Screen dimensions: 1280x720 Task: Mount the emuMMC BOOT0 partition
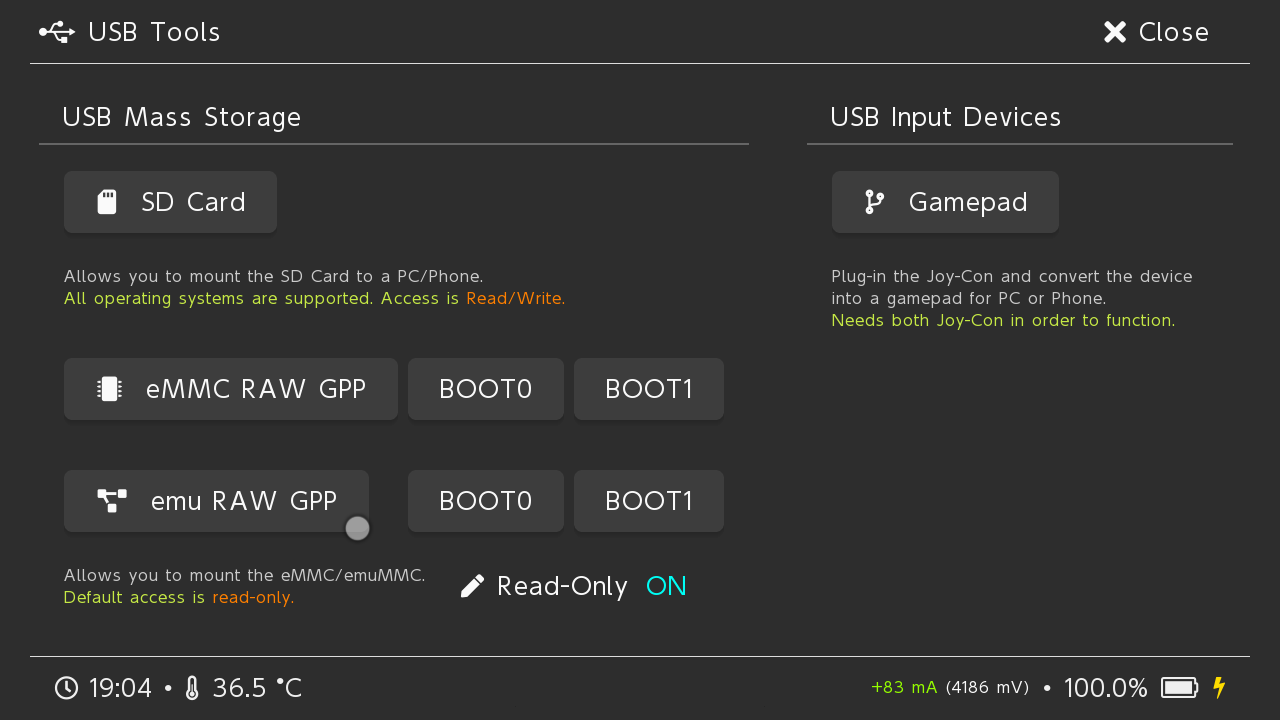tap(486, 501)
